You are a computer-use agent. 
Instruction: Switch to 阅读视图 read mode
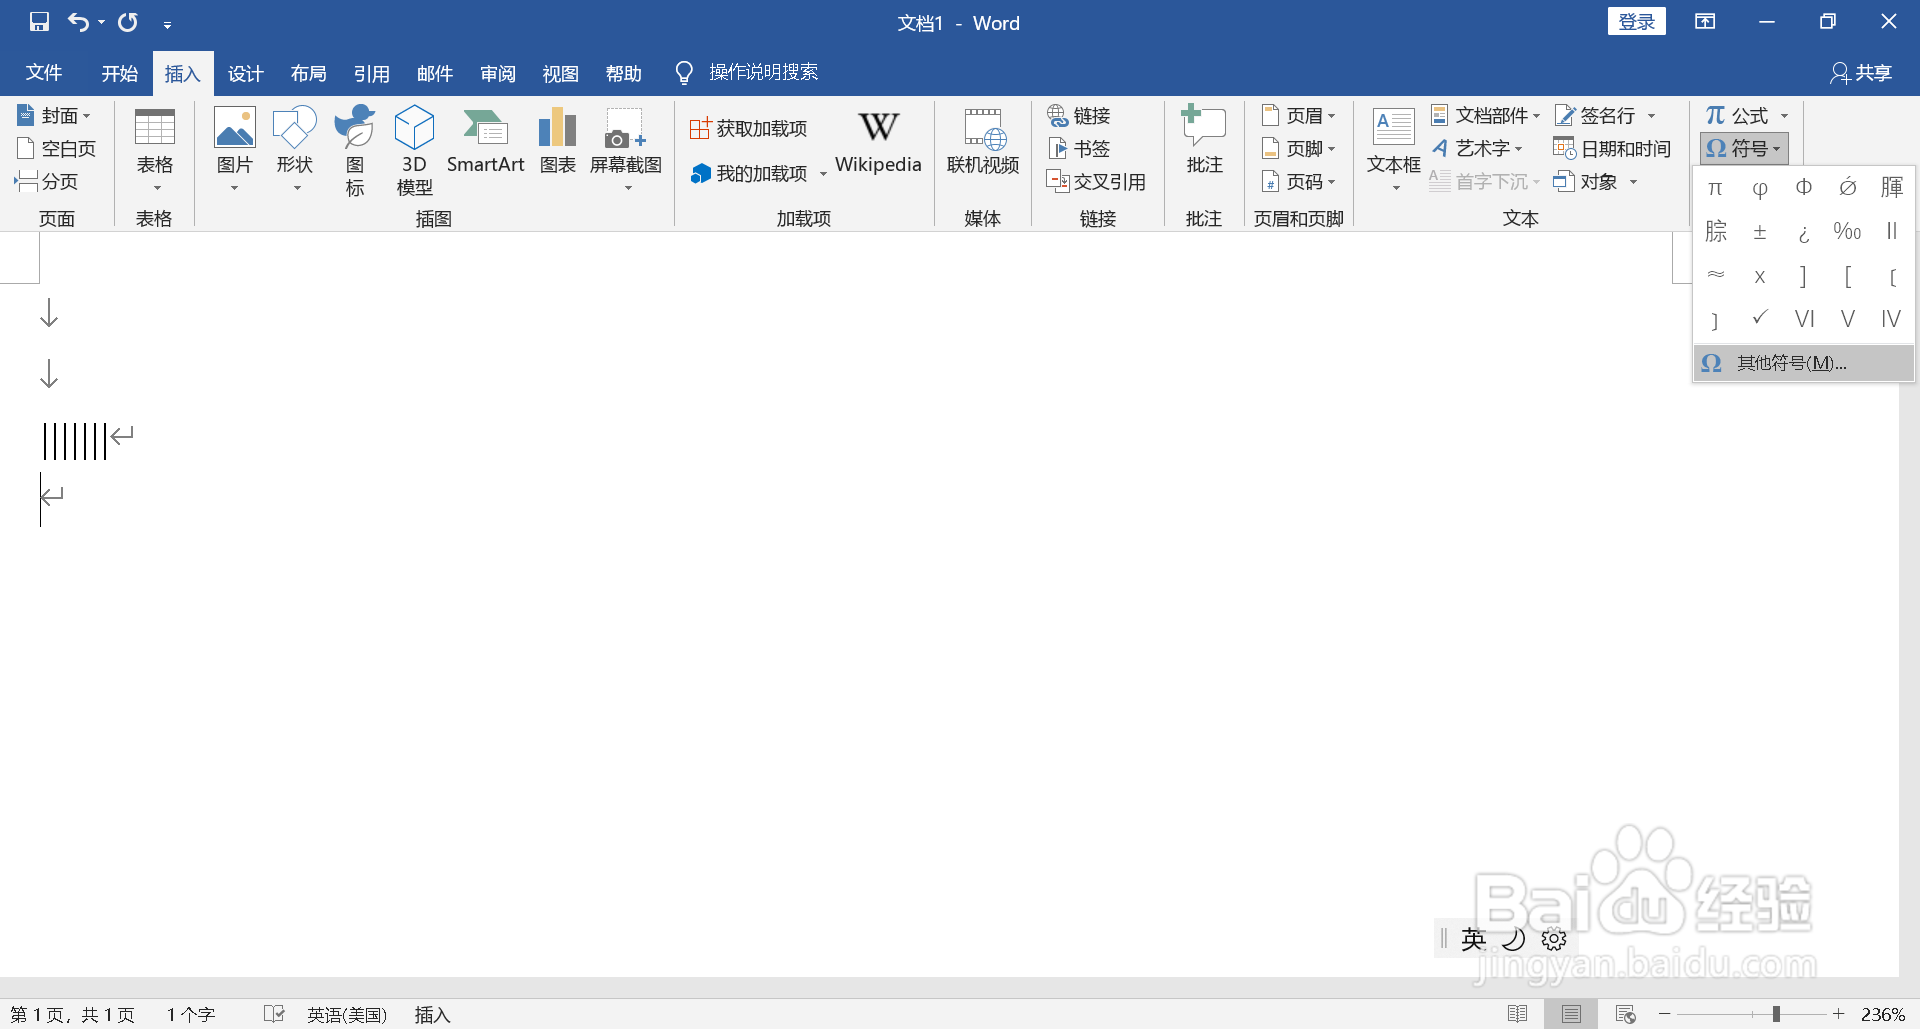[x=1518, y=1013]
